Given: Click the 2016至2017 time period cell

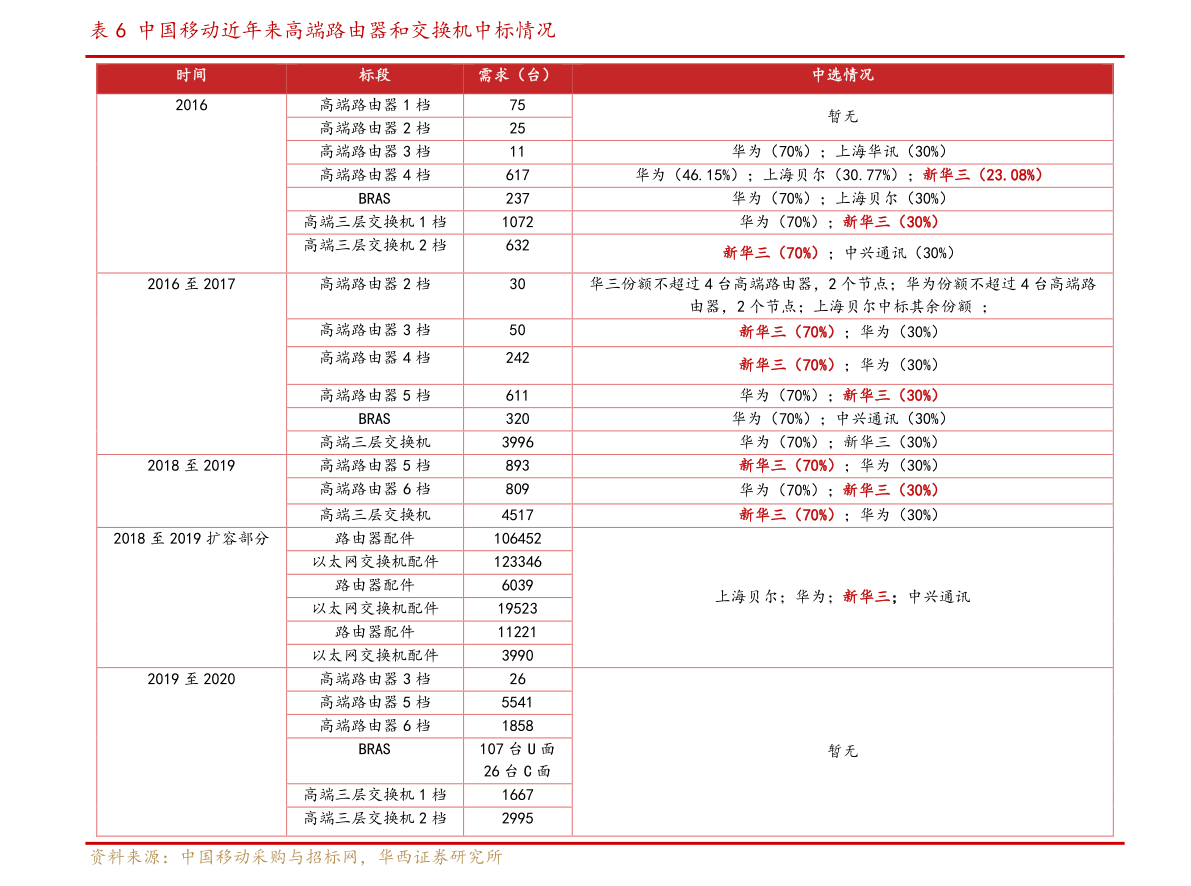Looking at the screenshot, I should coord(191,284).
